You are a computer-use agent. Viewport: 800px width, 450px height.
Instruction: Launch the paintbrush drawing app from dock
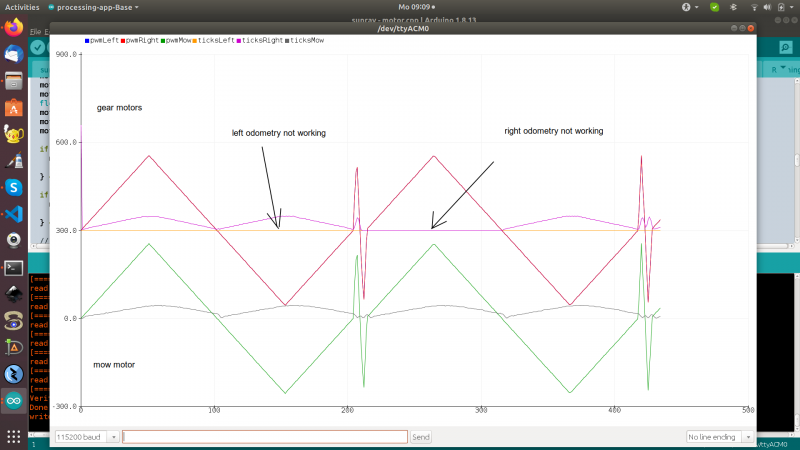coord(14,161)
